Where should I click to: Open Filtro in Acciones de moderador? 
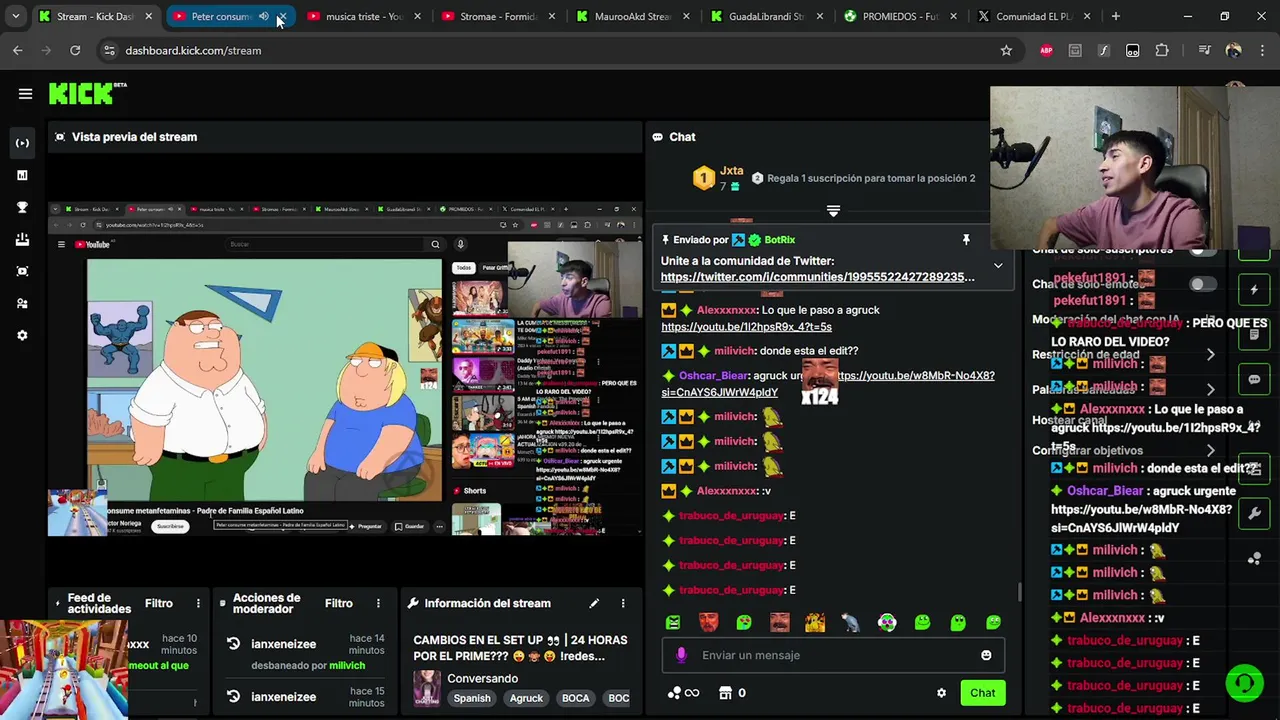click(338, 603)
